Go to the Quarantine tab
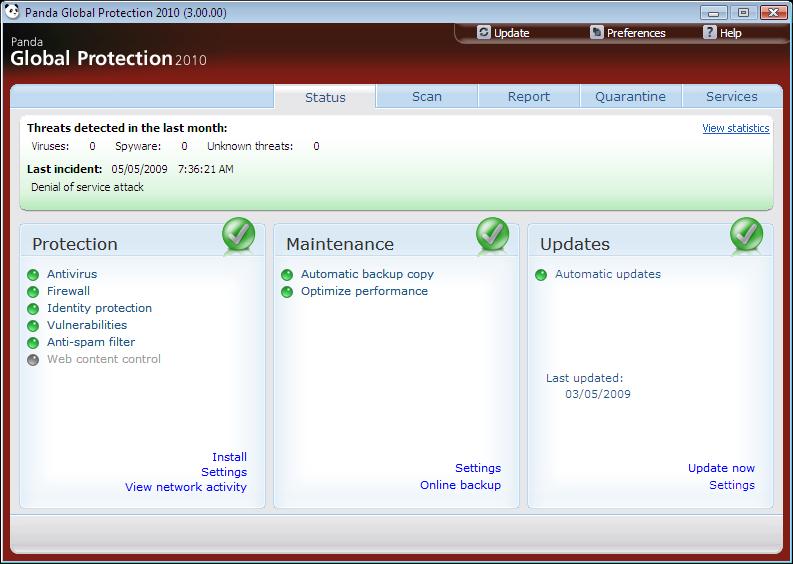The width and height of the screenshot is (793, 564). 630,97
